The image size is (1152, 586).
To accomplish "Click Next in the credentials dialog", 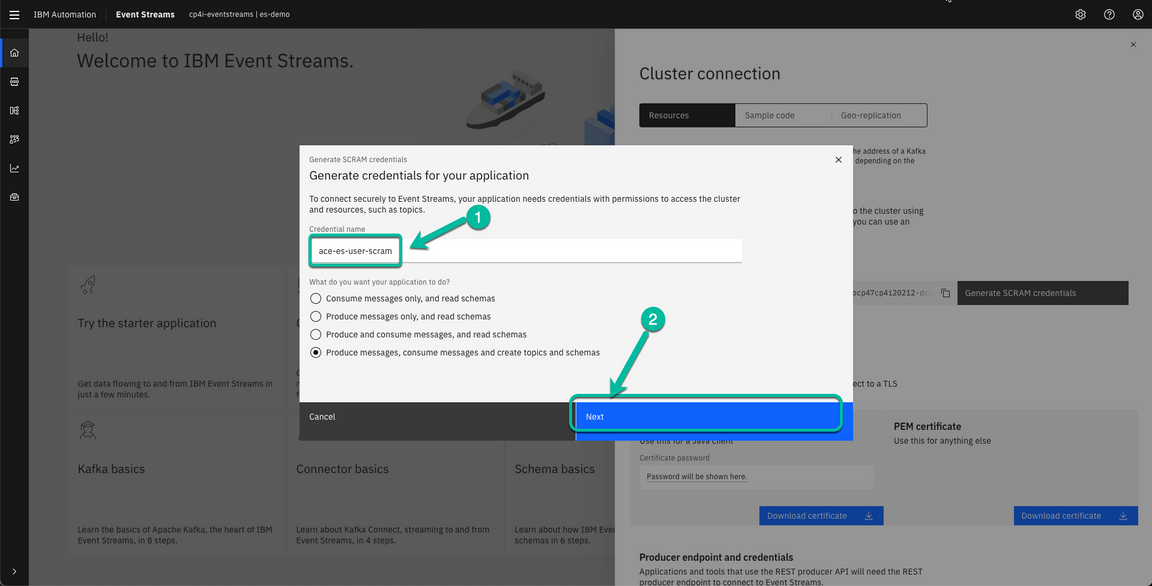I will click(x=707, y=416).
